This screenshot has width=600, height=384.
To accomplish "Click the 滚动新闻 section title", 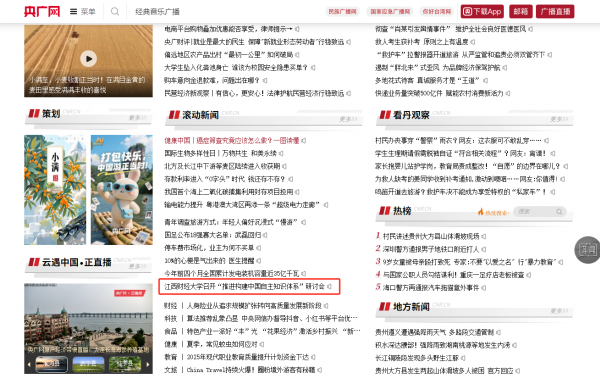I will 200,115.
